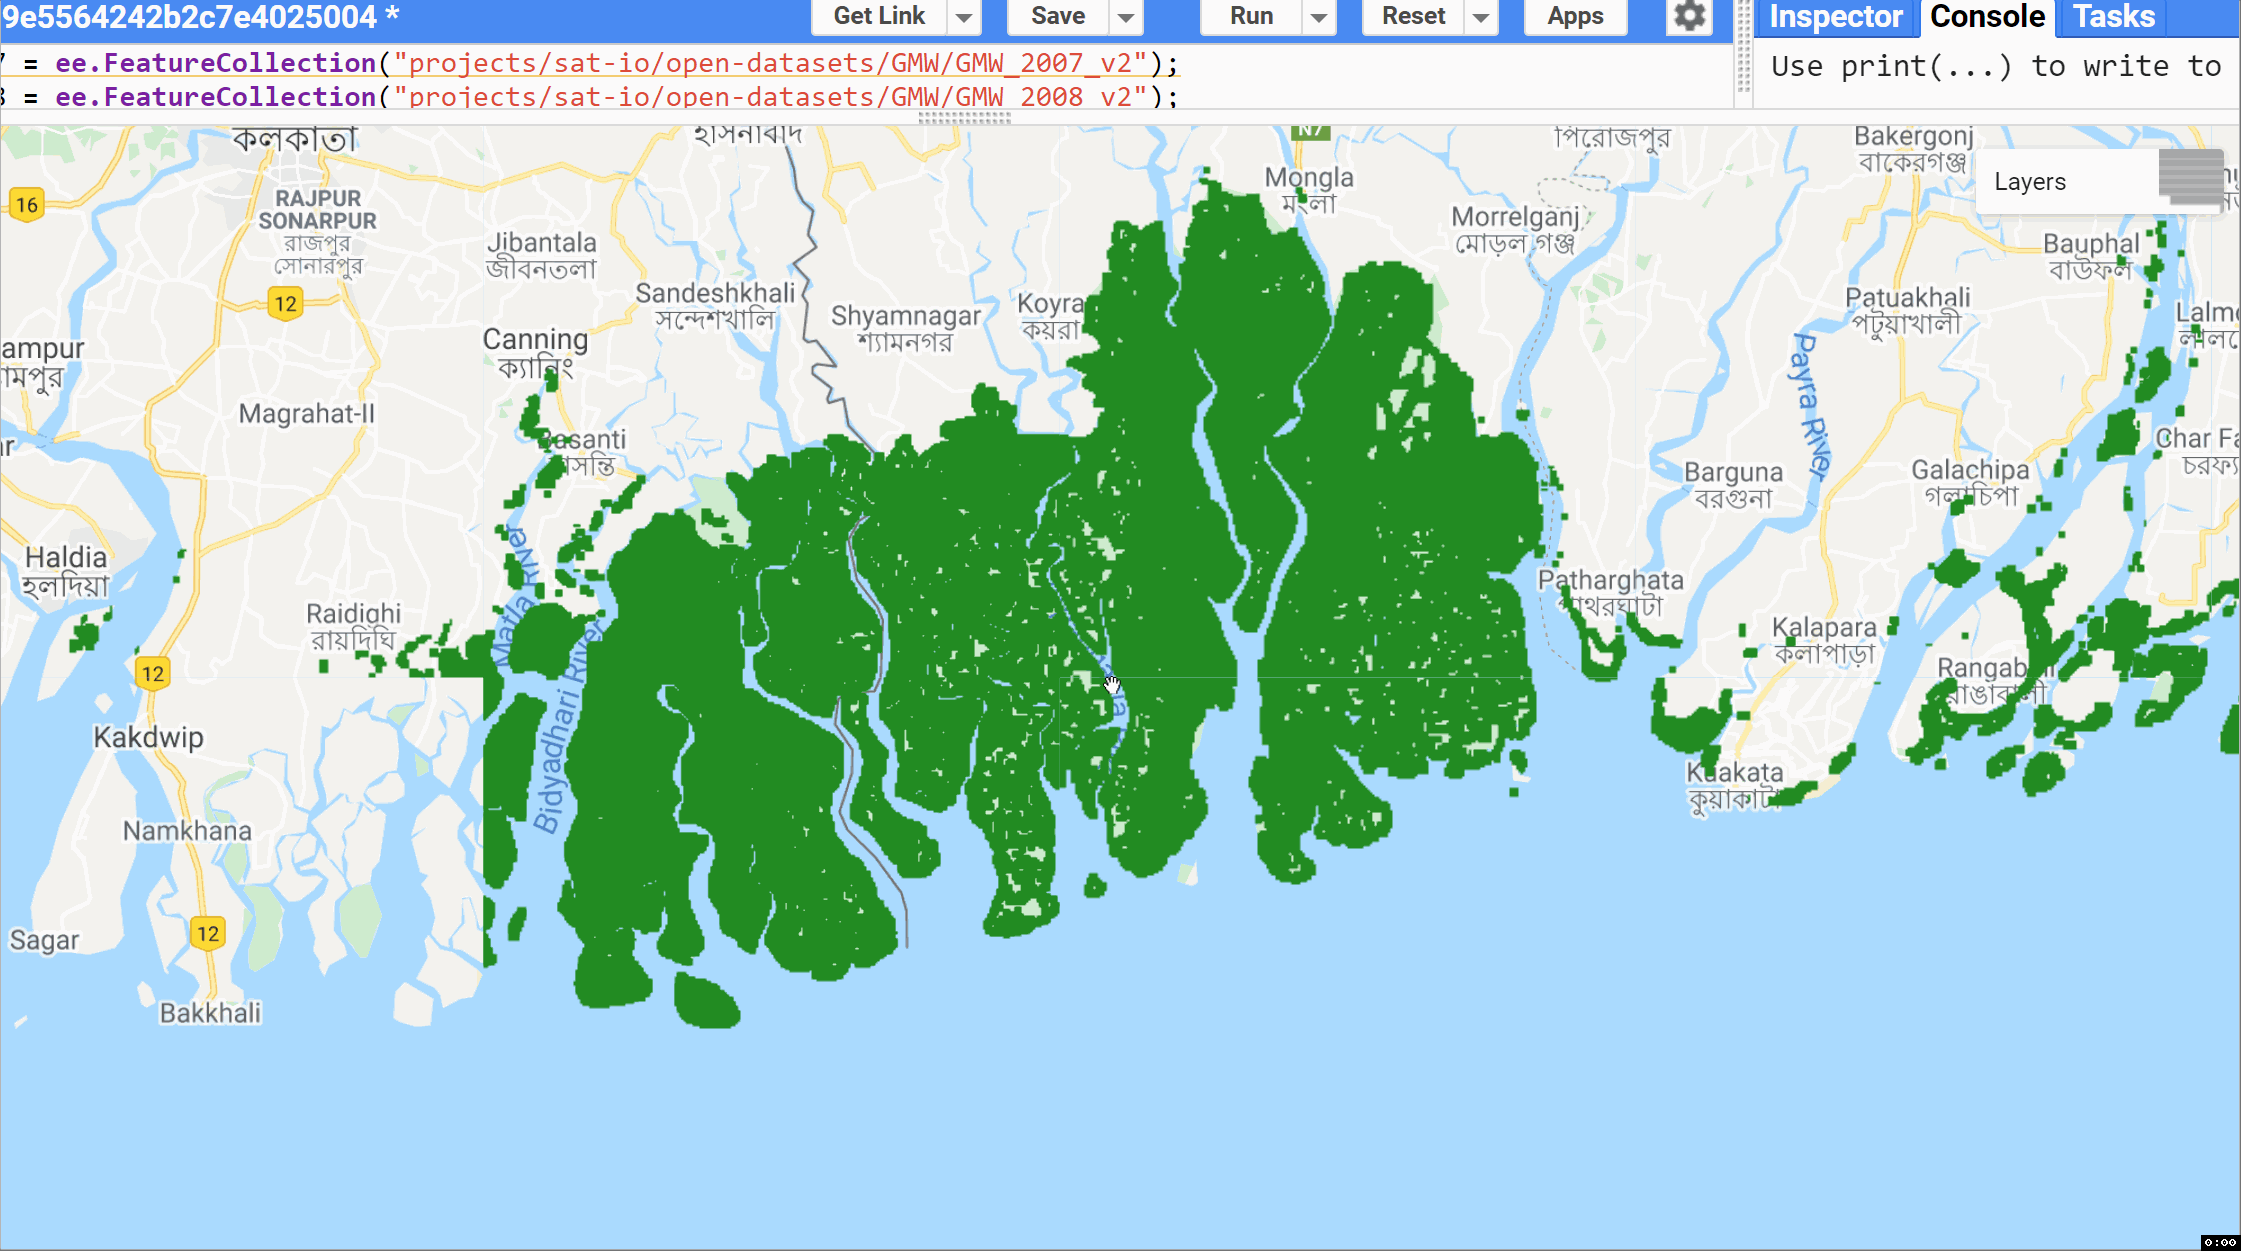This screenshot has height=1251, width=2241.
Task: Click highway 12 shield near Kakdwip
Action: (153, 673)
